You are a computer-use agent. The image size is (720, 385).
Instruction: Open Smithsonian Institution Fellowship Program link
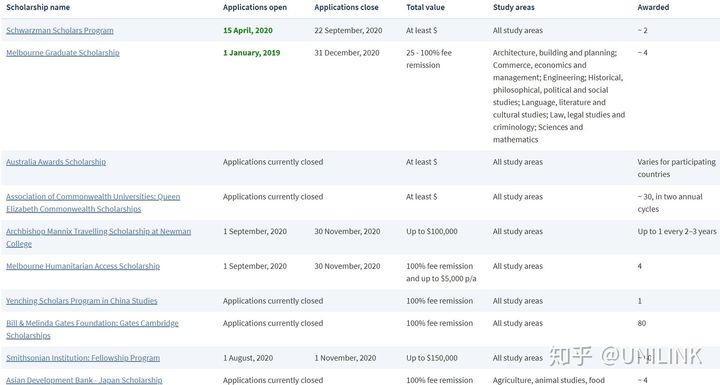[x=83, y=358]
